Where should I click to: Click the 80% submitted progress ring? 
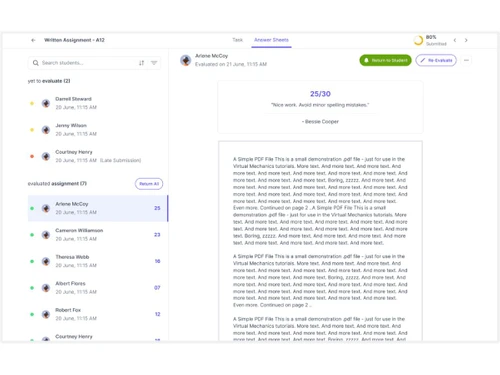point(418,40)
